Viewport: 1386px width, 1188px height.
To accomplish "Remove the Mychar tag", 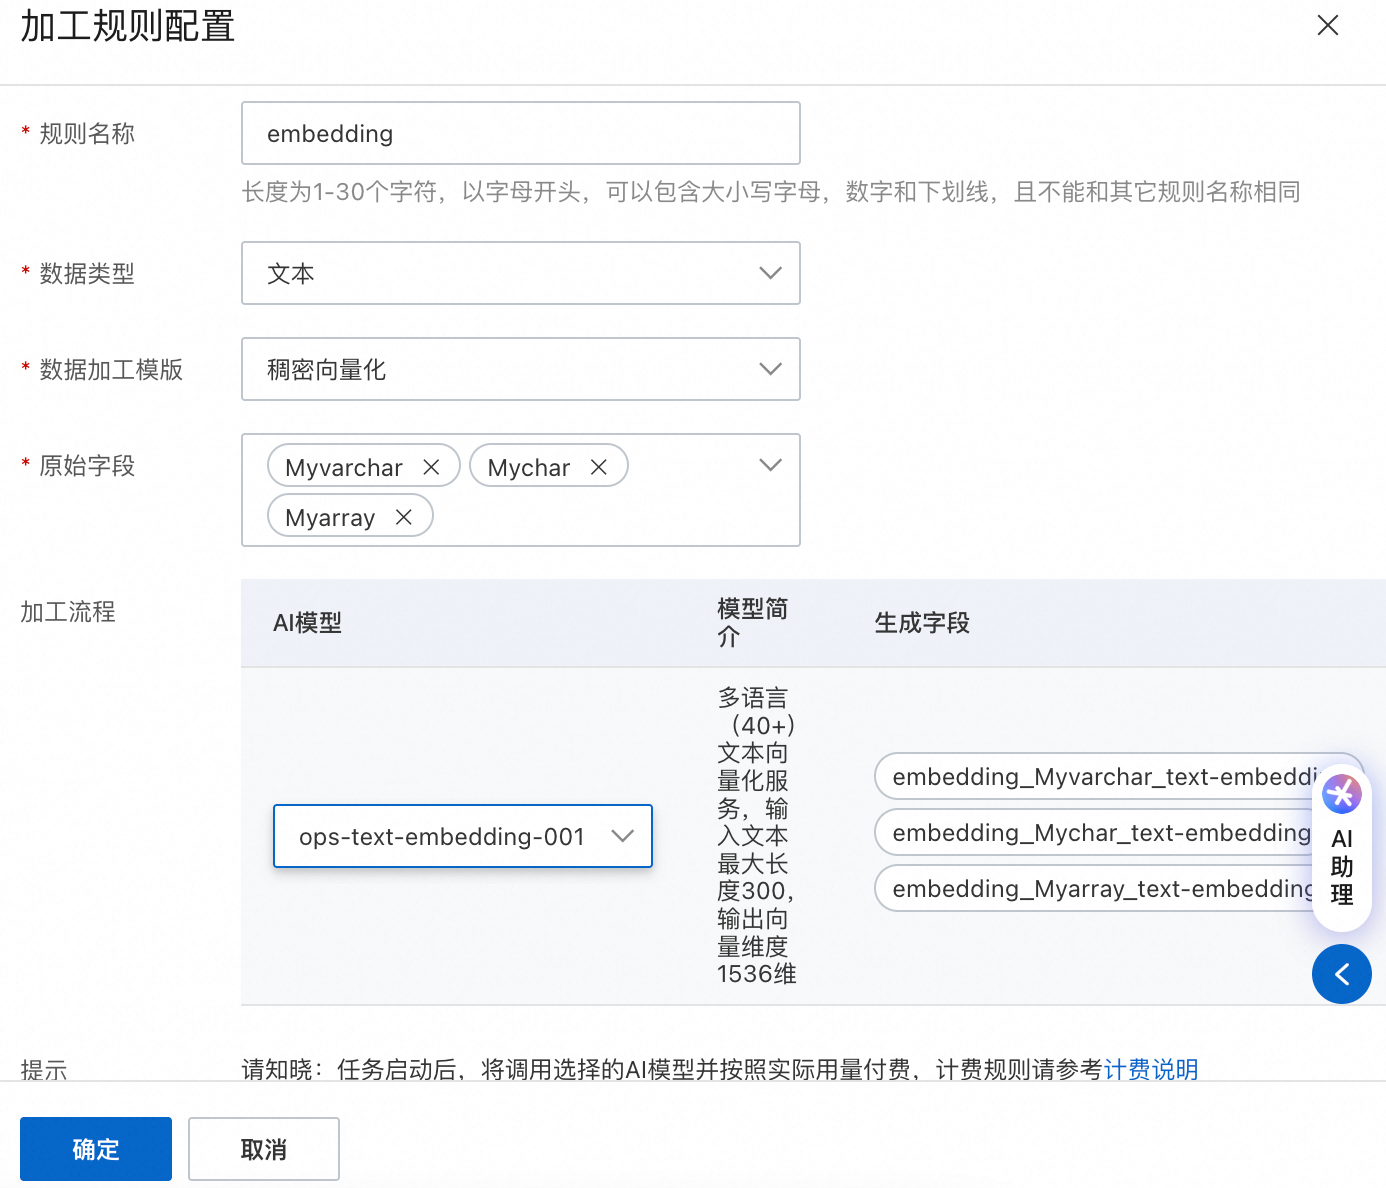I will [x=599, y=467].
